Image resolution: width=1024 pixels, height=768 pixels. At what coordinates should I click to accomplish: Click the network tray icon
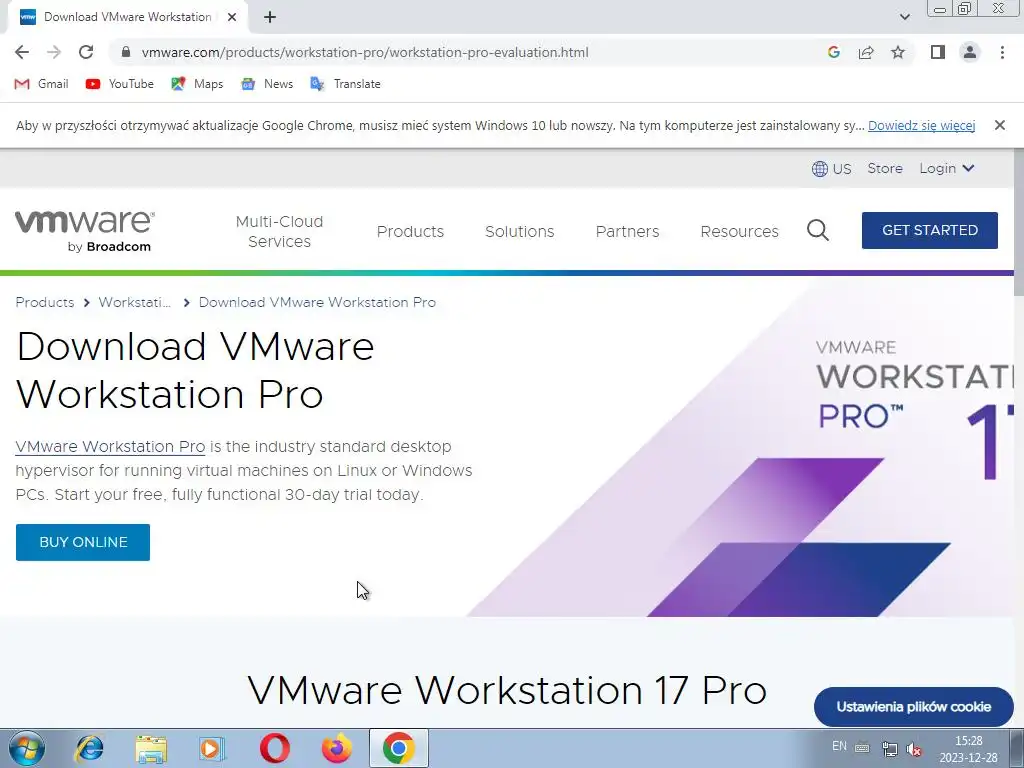[889, 748]
